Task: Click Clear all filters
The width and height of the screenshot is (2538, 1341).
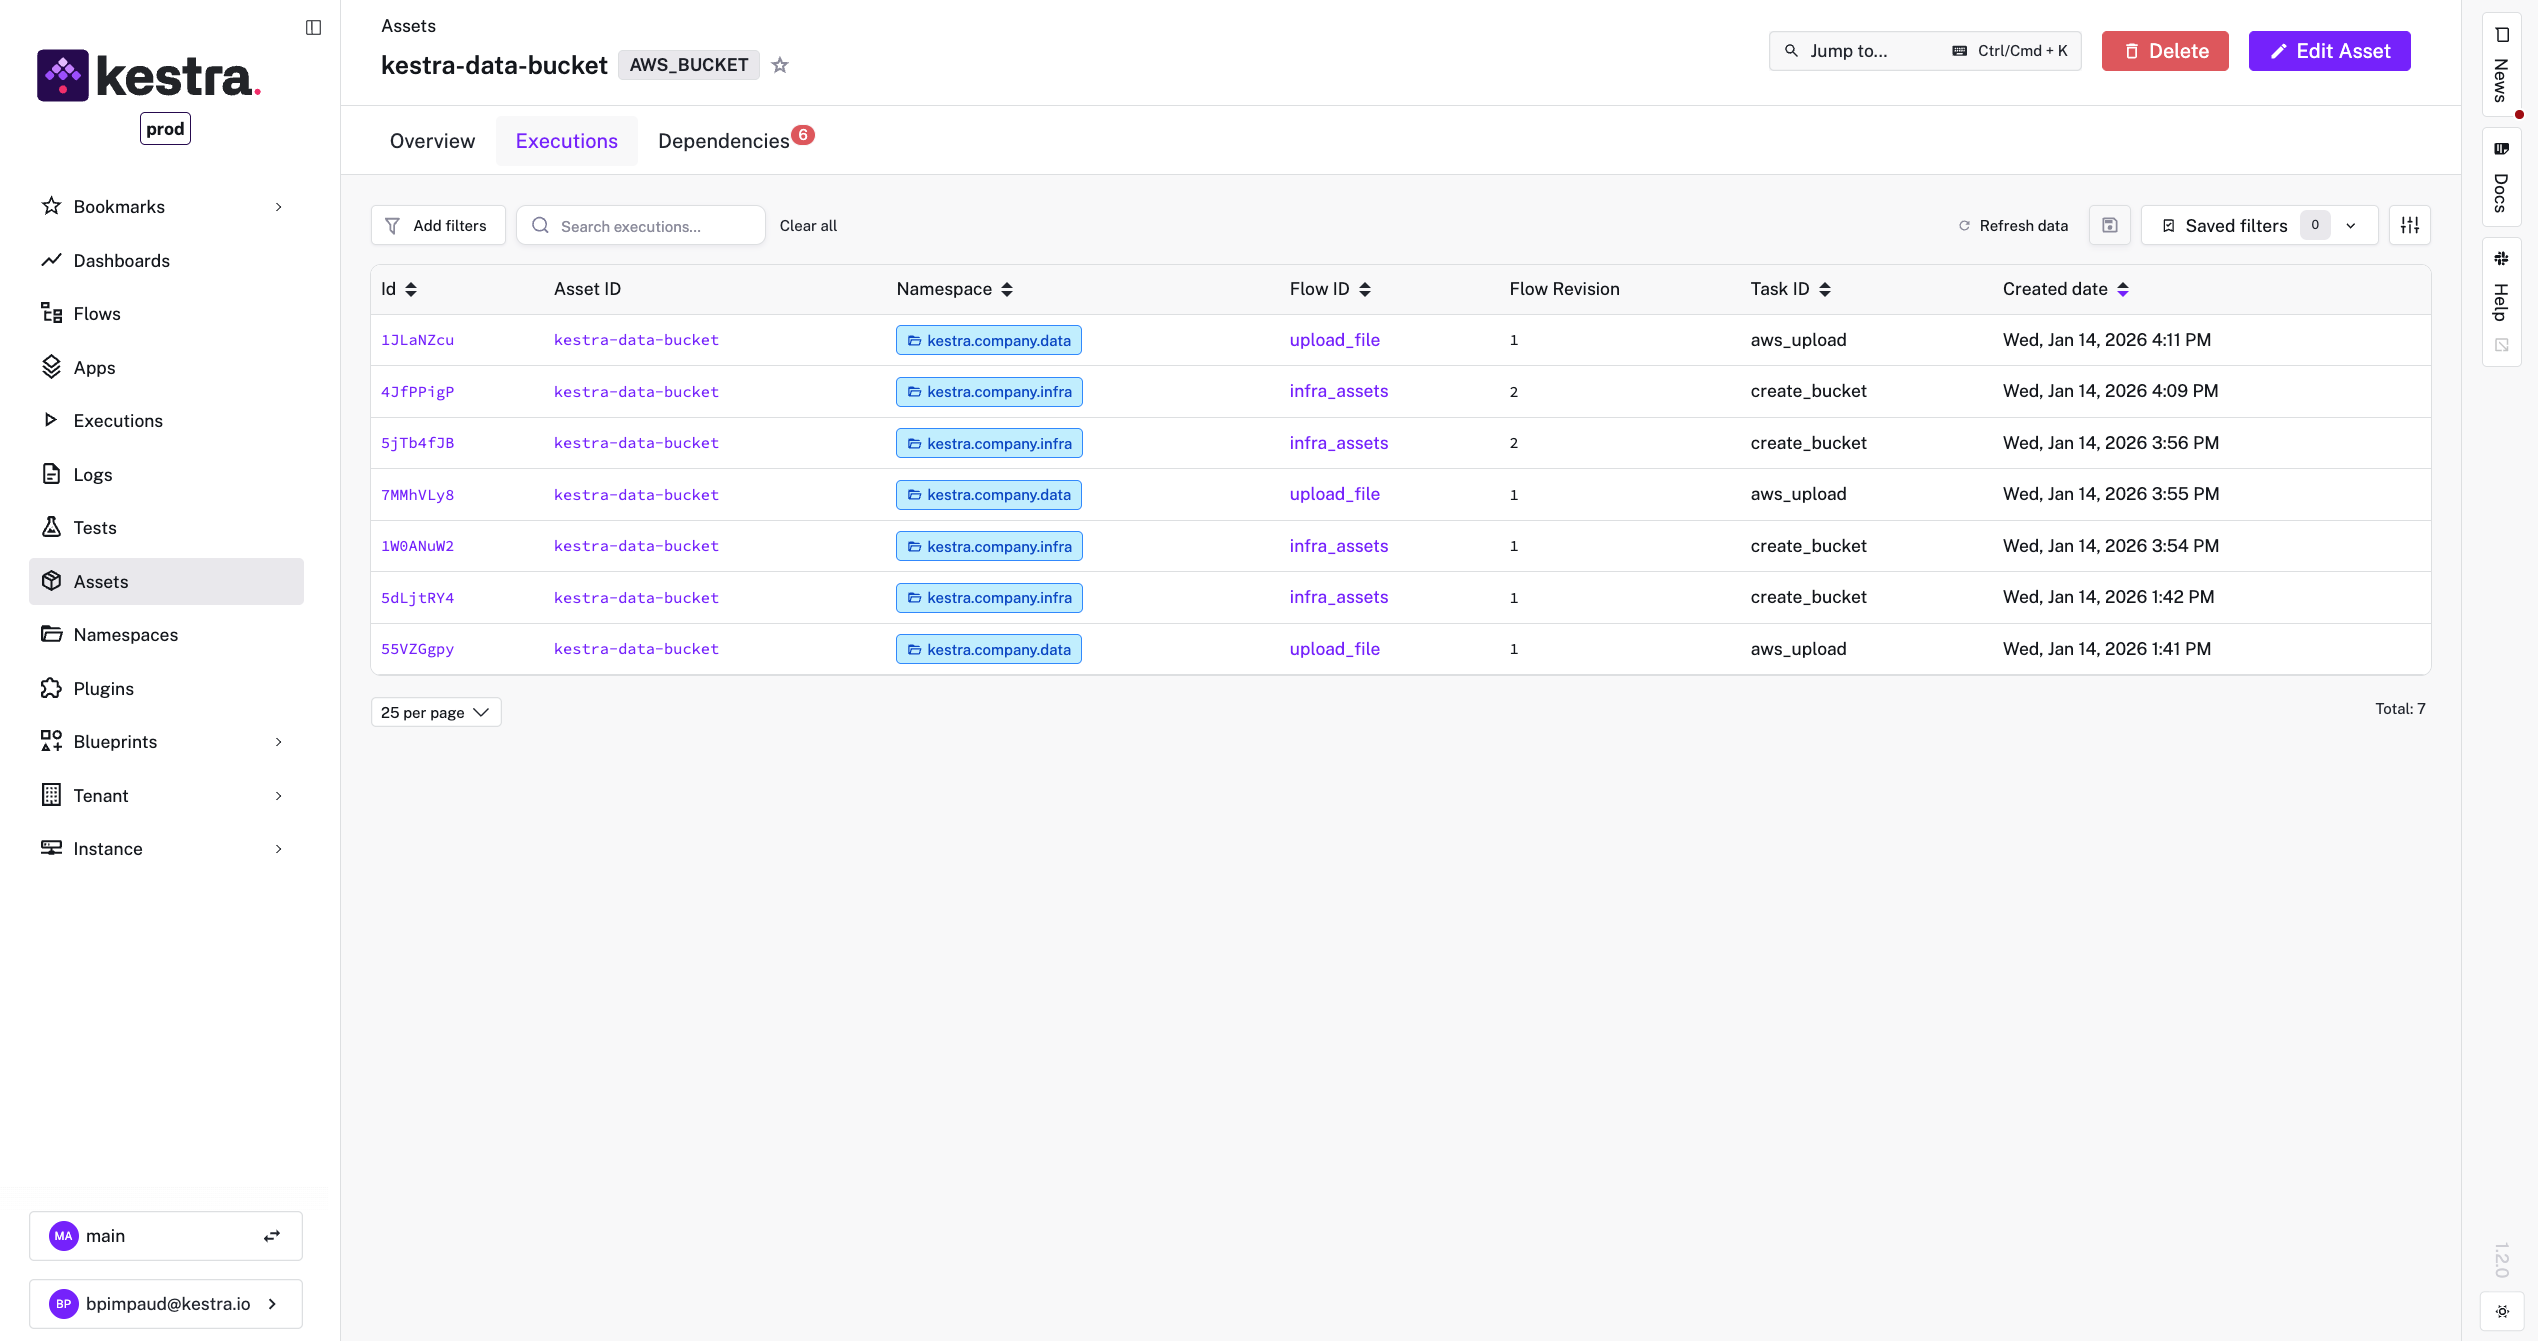Action: (808, 226)
